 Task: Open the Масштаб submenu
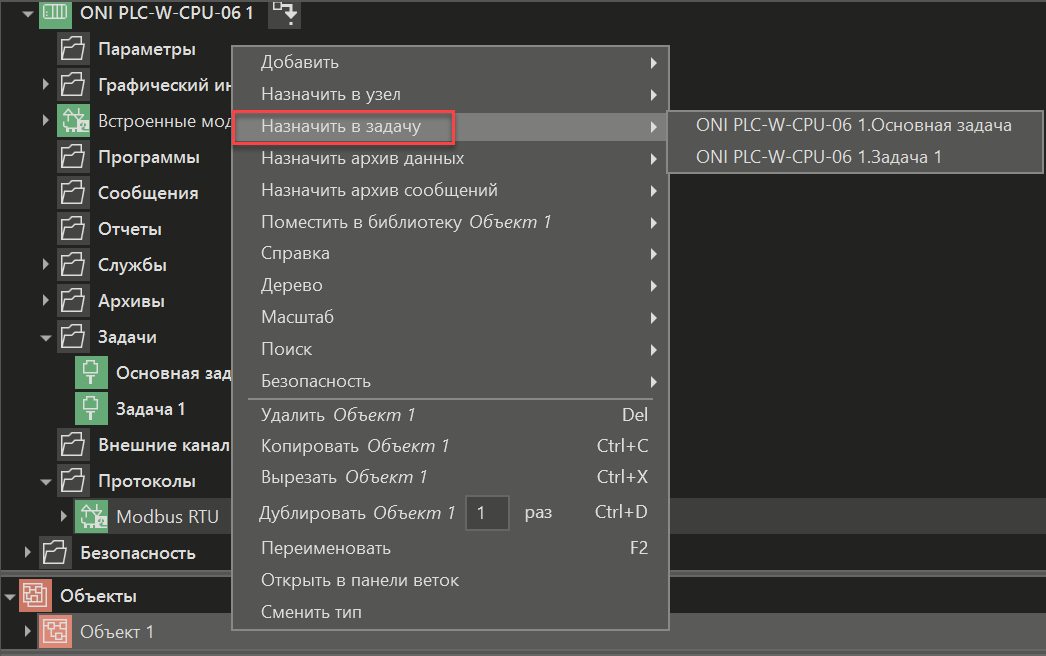click(450, 318)
